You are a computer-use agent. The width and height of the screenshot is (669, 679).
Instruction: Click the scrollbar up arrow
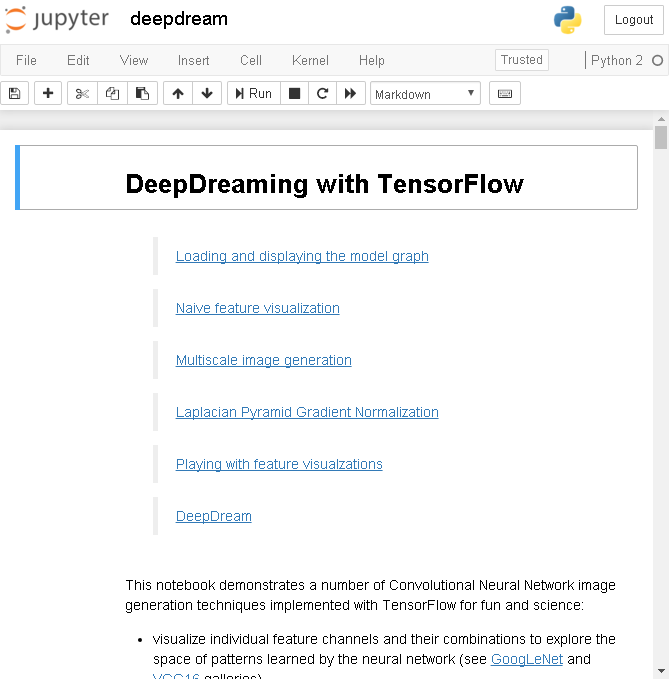661,119
